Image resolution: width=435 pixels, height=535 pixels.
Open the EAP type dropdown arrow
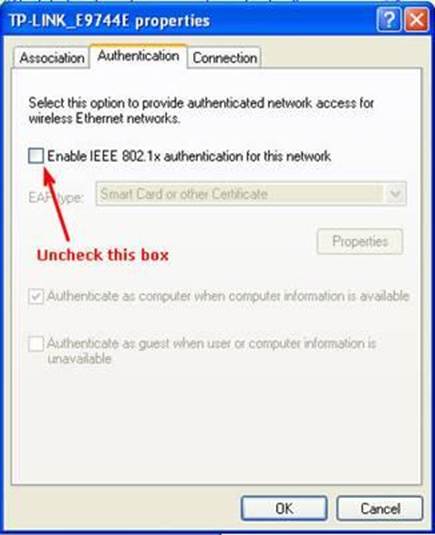pos(395,194)
